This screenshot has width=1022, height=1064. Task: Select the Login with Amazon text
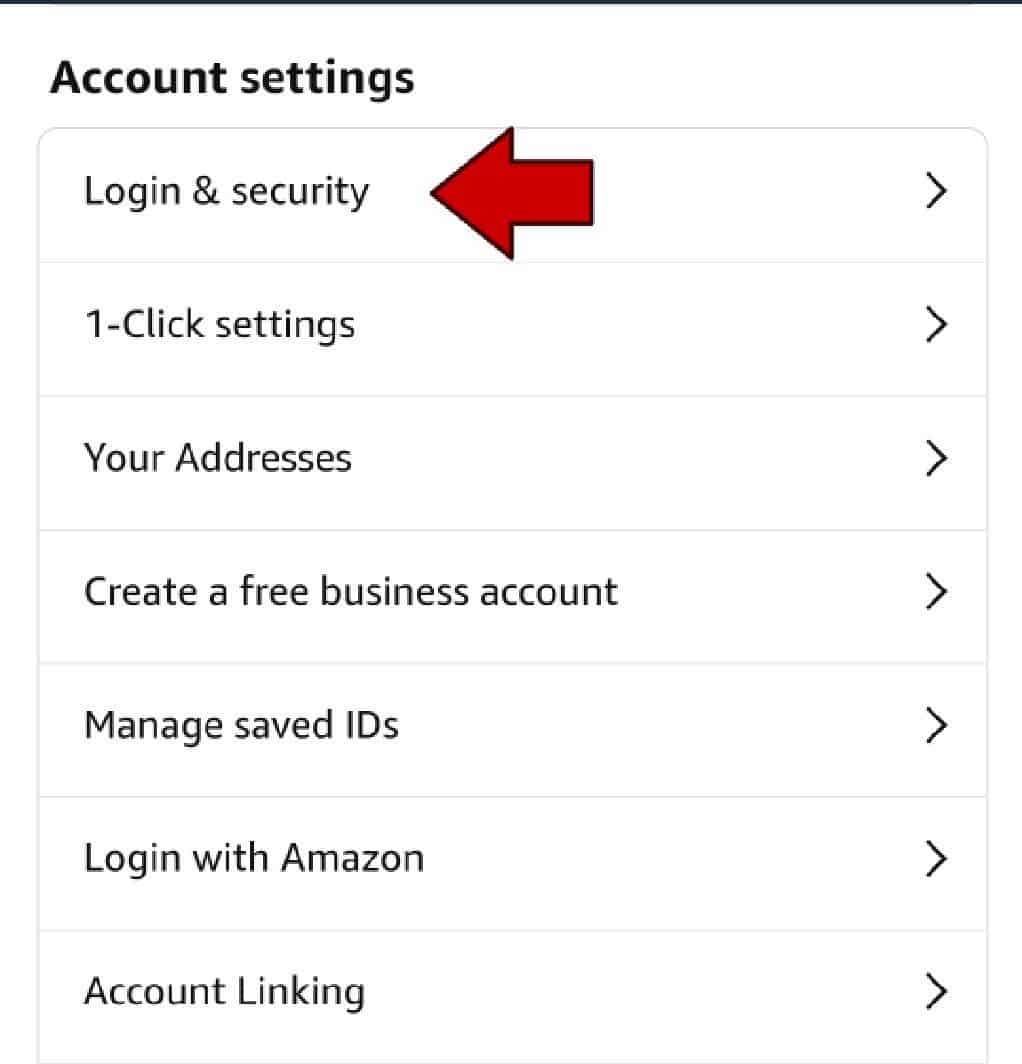[254, 858]
